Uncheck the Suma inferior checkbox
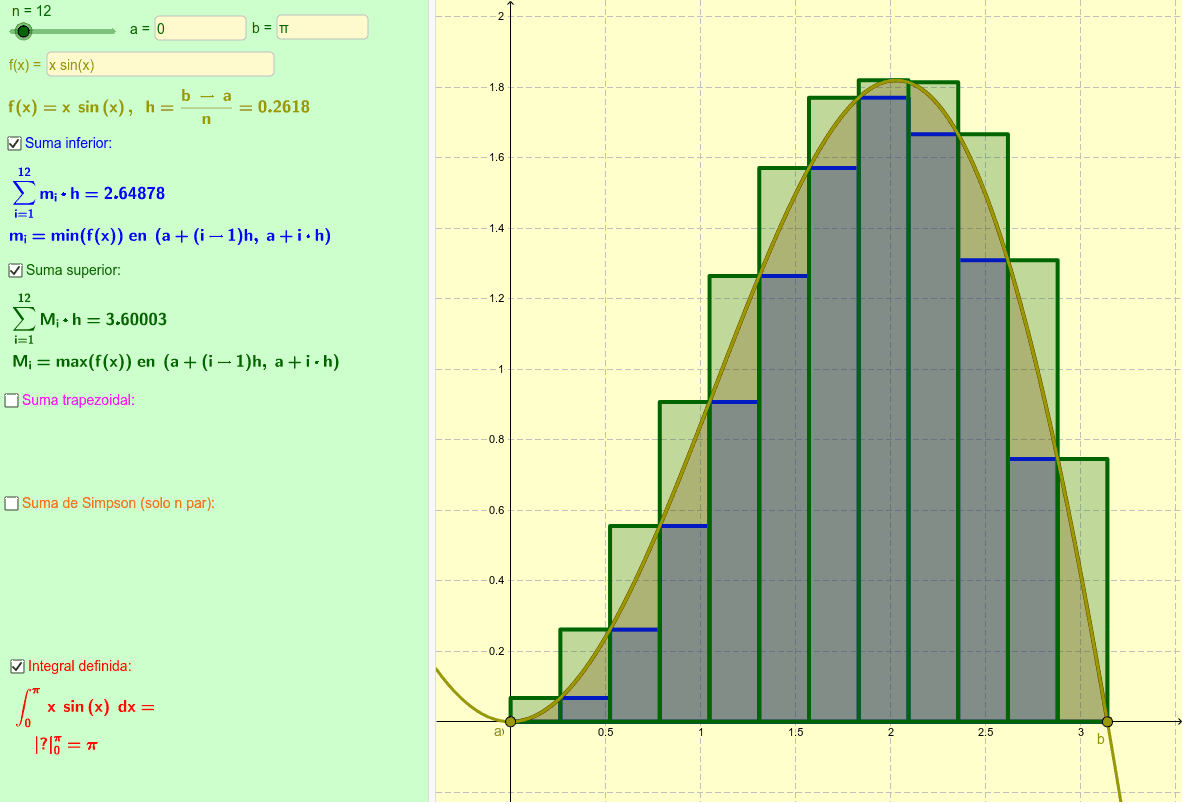The height and width of the screenshot is (804, 1184). (14, 143)
